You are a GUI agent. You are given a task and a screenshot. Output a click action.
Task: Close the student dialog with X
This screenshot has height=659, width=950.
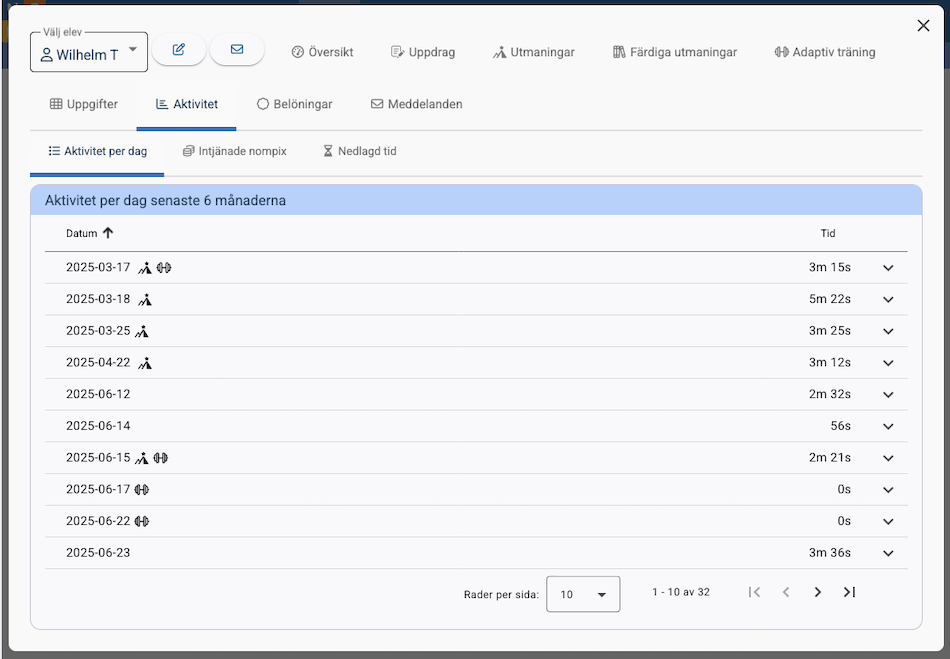(923, 26)
